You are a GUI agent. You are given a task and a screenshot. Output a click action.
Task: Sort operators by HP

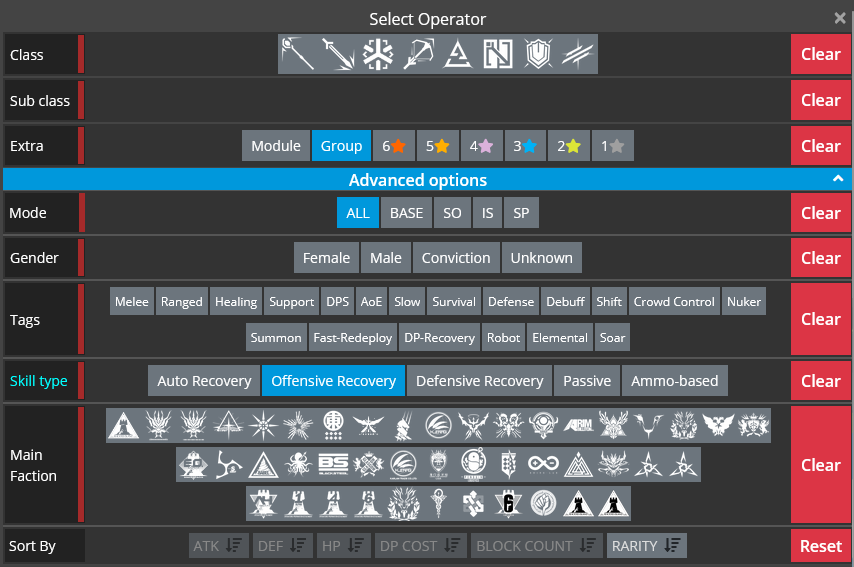344,546
